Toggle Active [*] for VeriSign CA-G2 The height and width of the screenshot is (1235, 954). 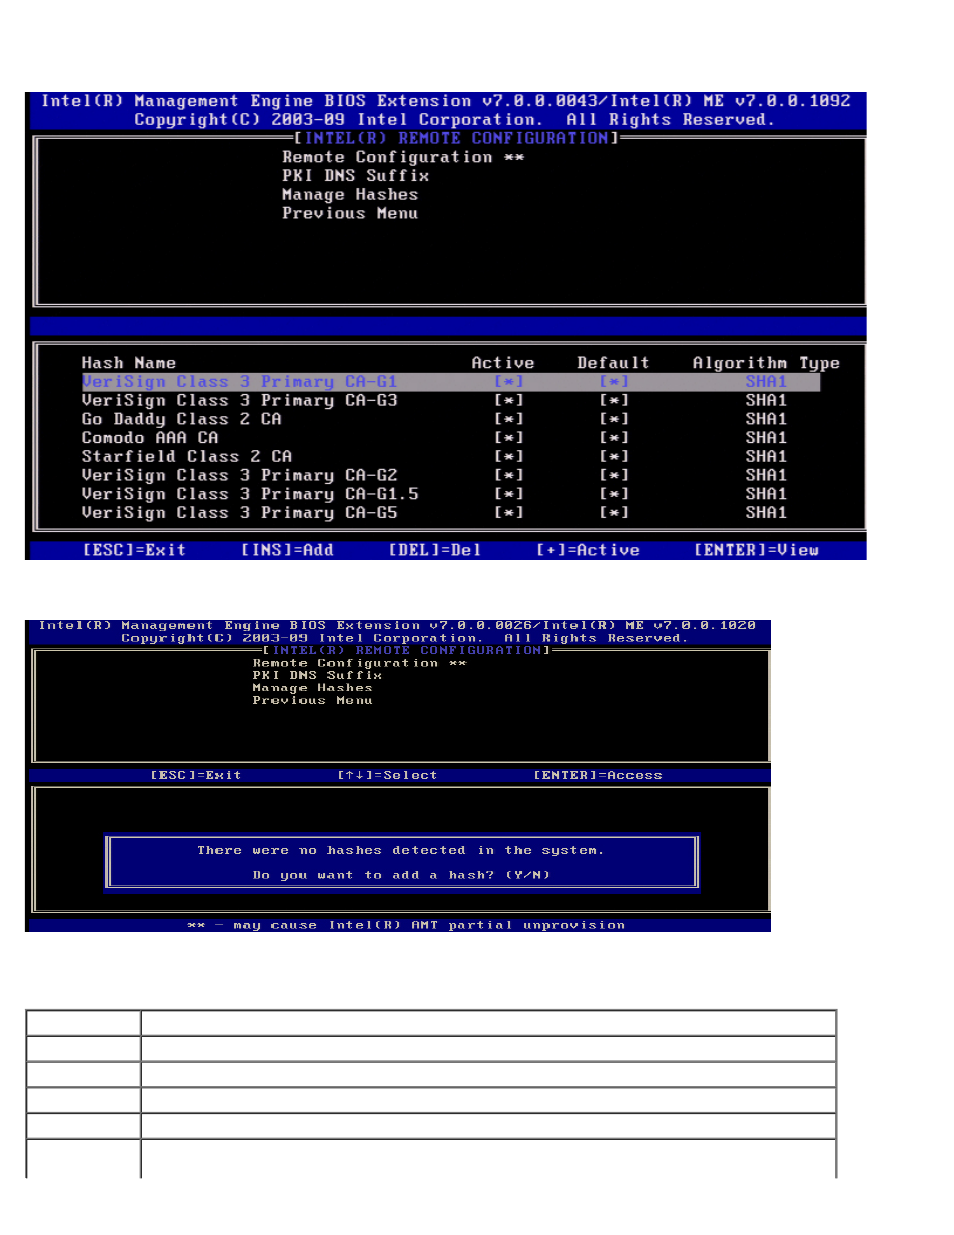click(509, 475)
